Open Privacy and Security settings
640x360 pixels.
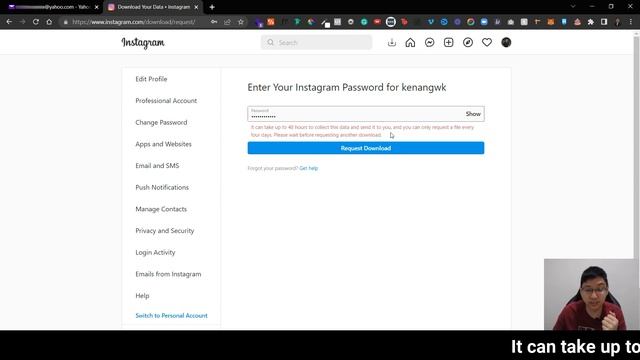click(164, 231)
